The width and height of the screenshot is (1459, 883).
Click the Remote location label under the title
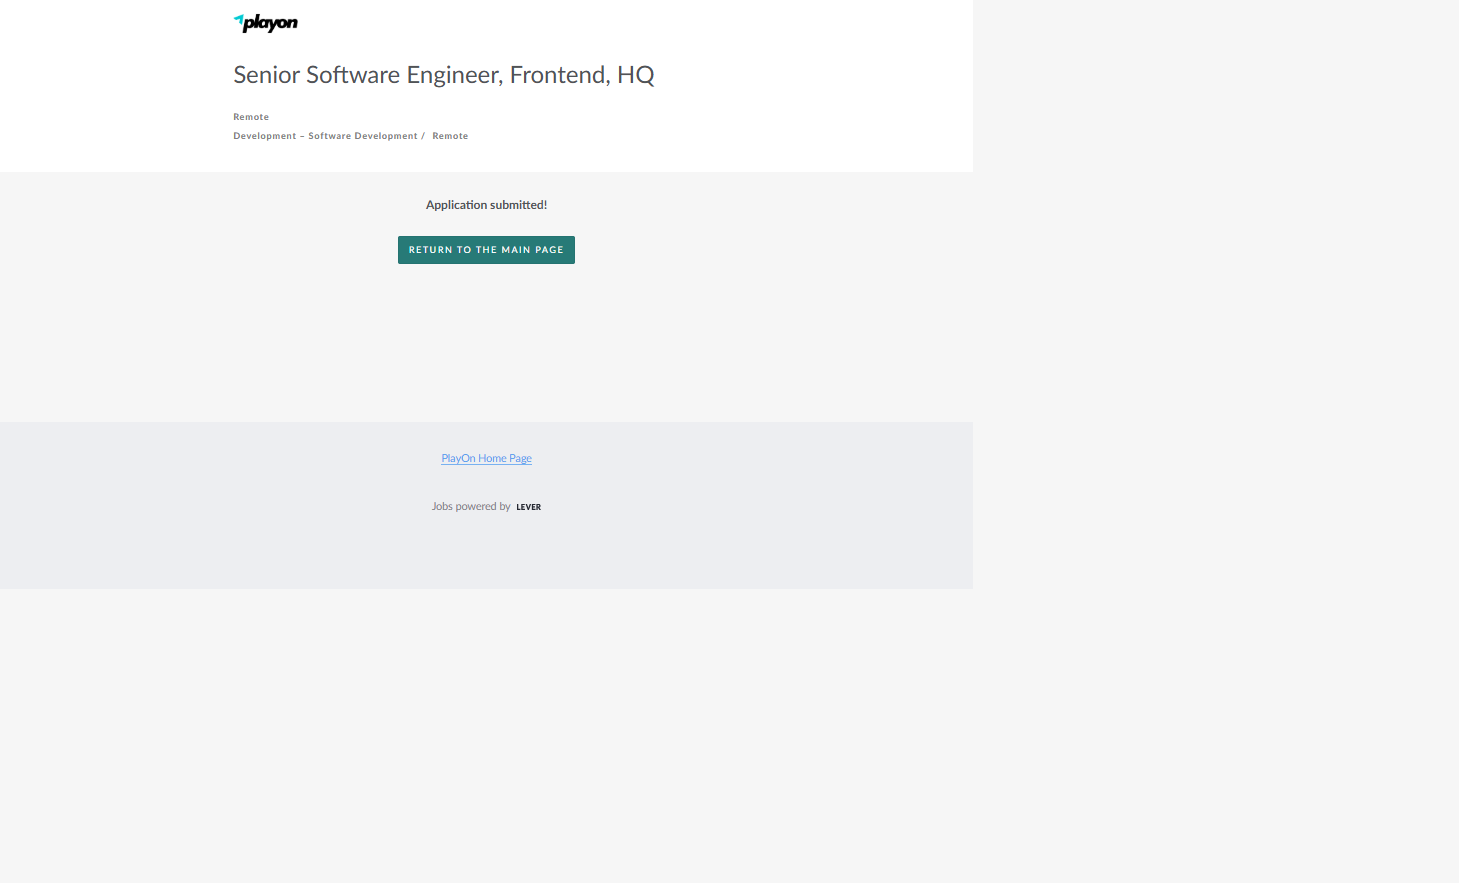click(251, 117)
